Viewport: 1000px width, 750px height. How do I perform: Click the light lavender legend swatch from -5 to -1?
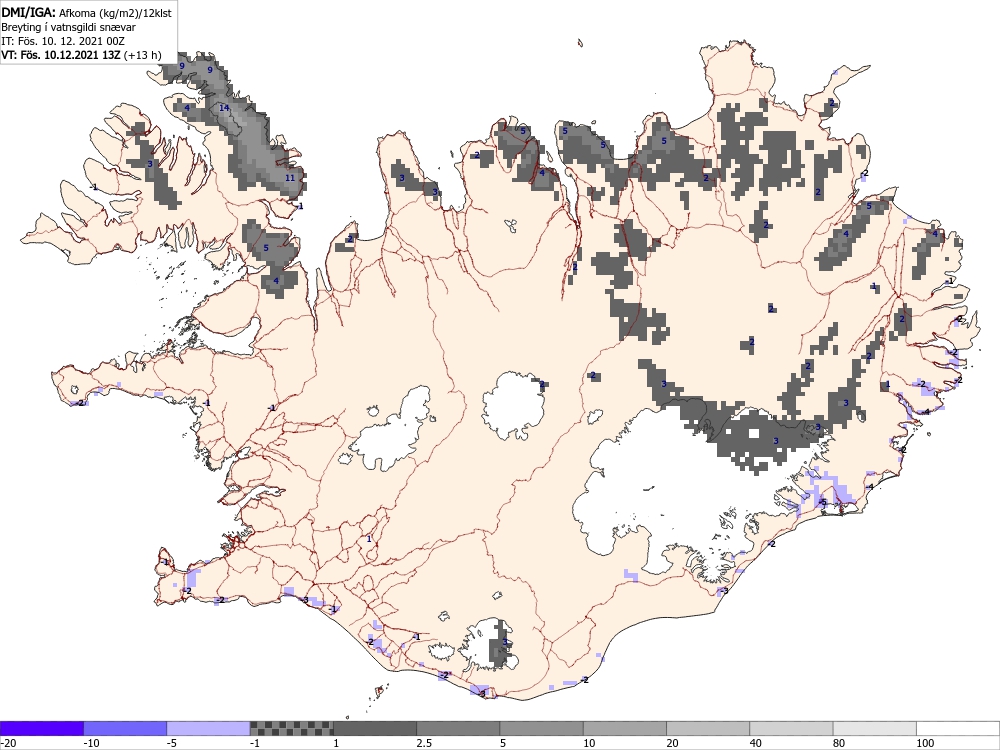click(x=209, y=728)
